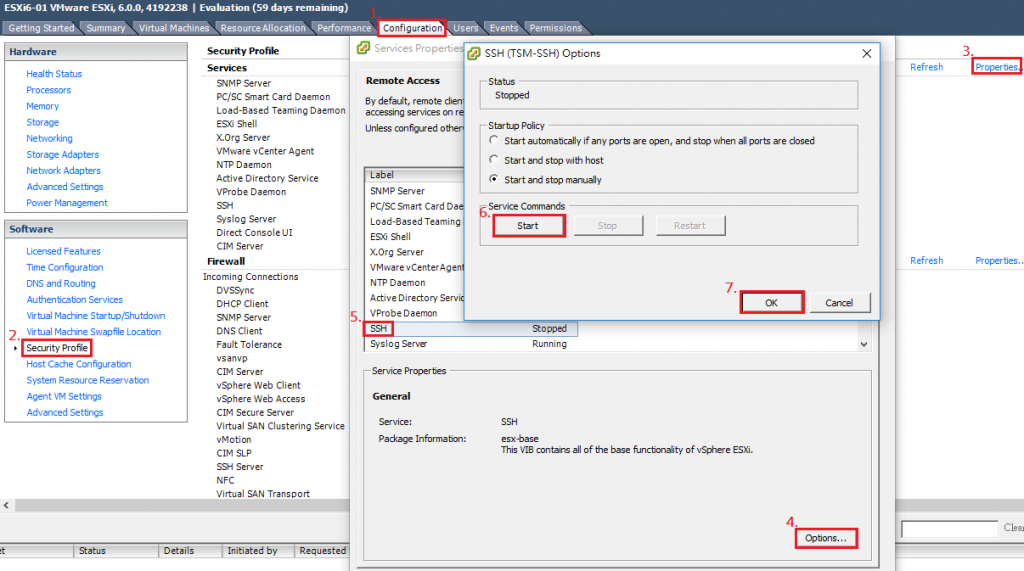Open Hardware Advanced Settings

coord(65,187)
